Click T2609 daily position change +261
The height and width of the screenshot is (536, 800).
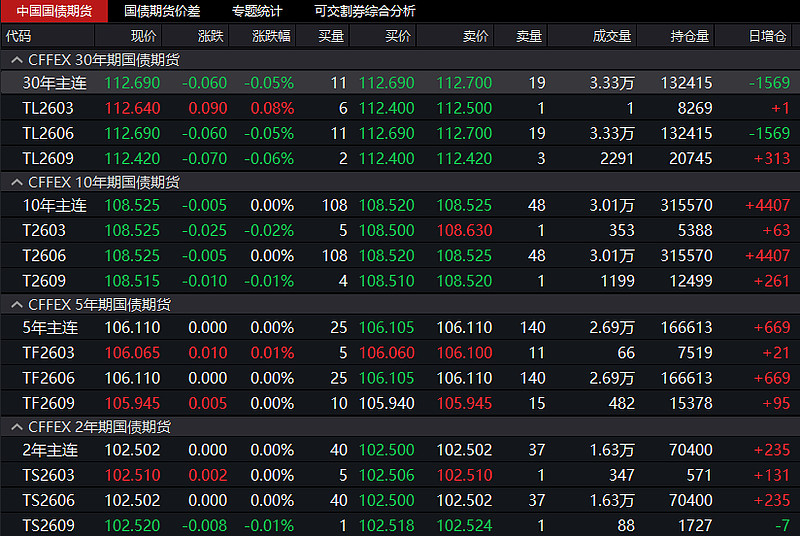[x=771, y=281]
